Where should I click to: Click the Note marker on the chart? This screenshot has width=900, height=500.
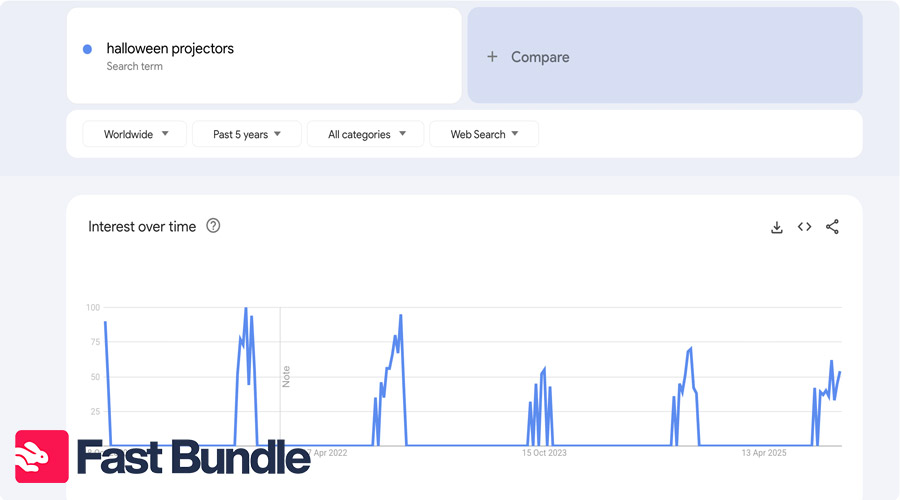(x=286, y=376)
